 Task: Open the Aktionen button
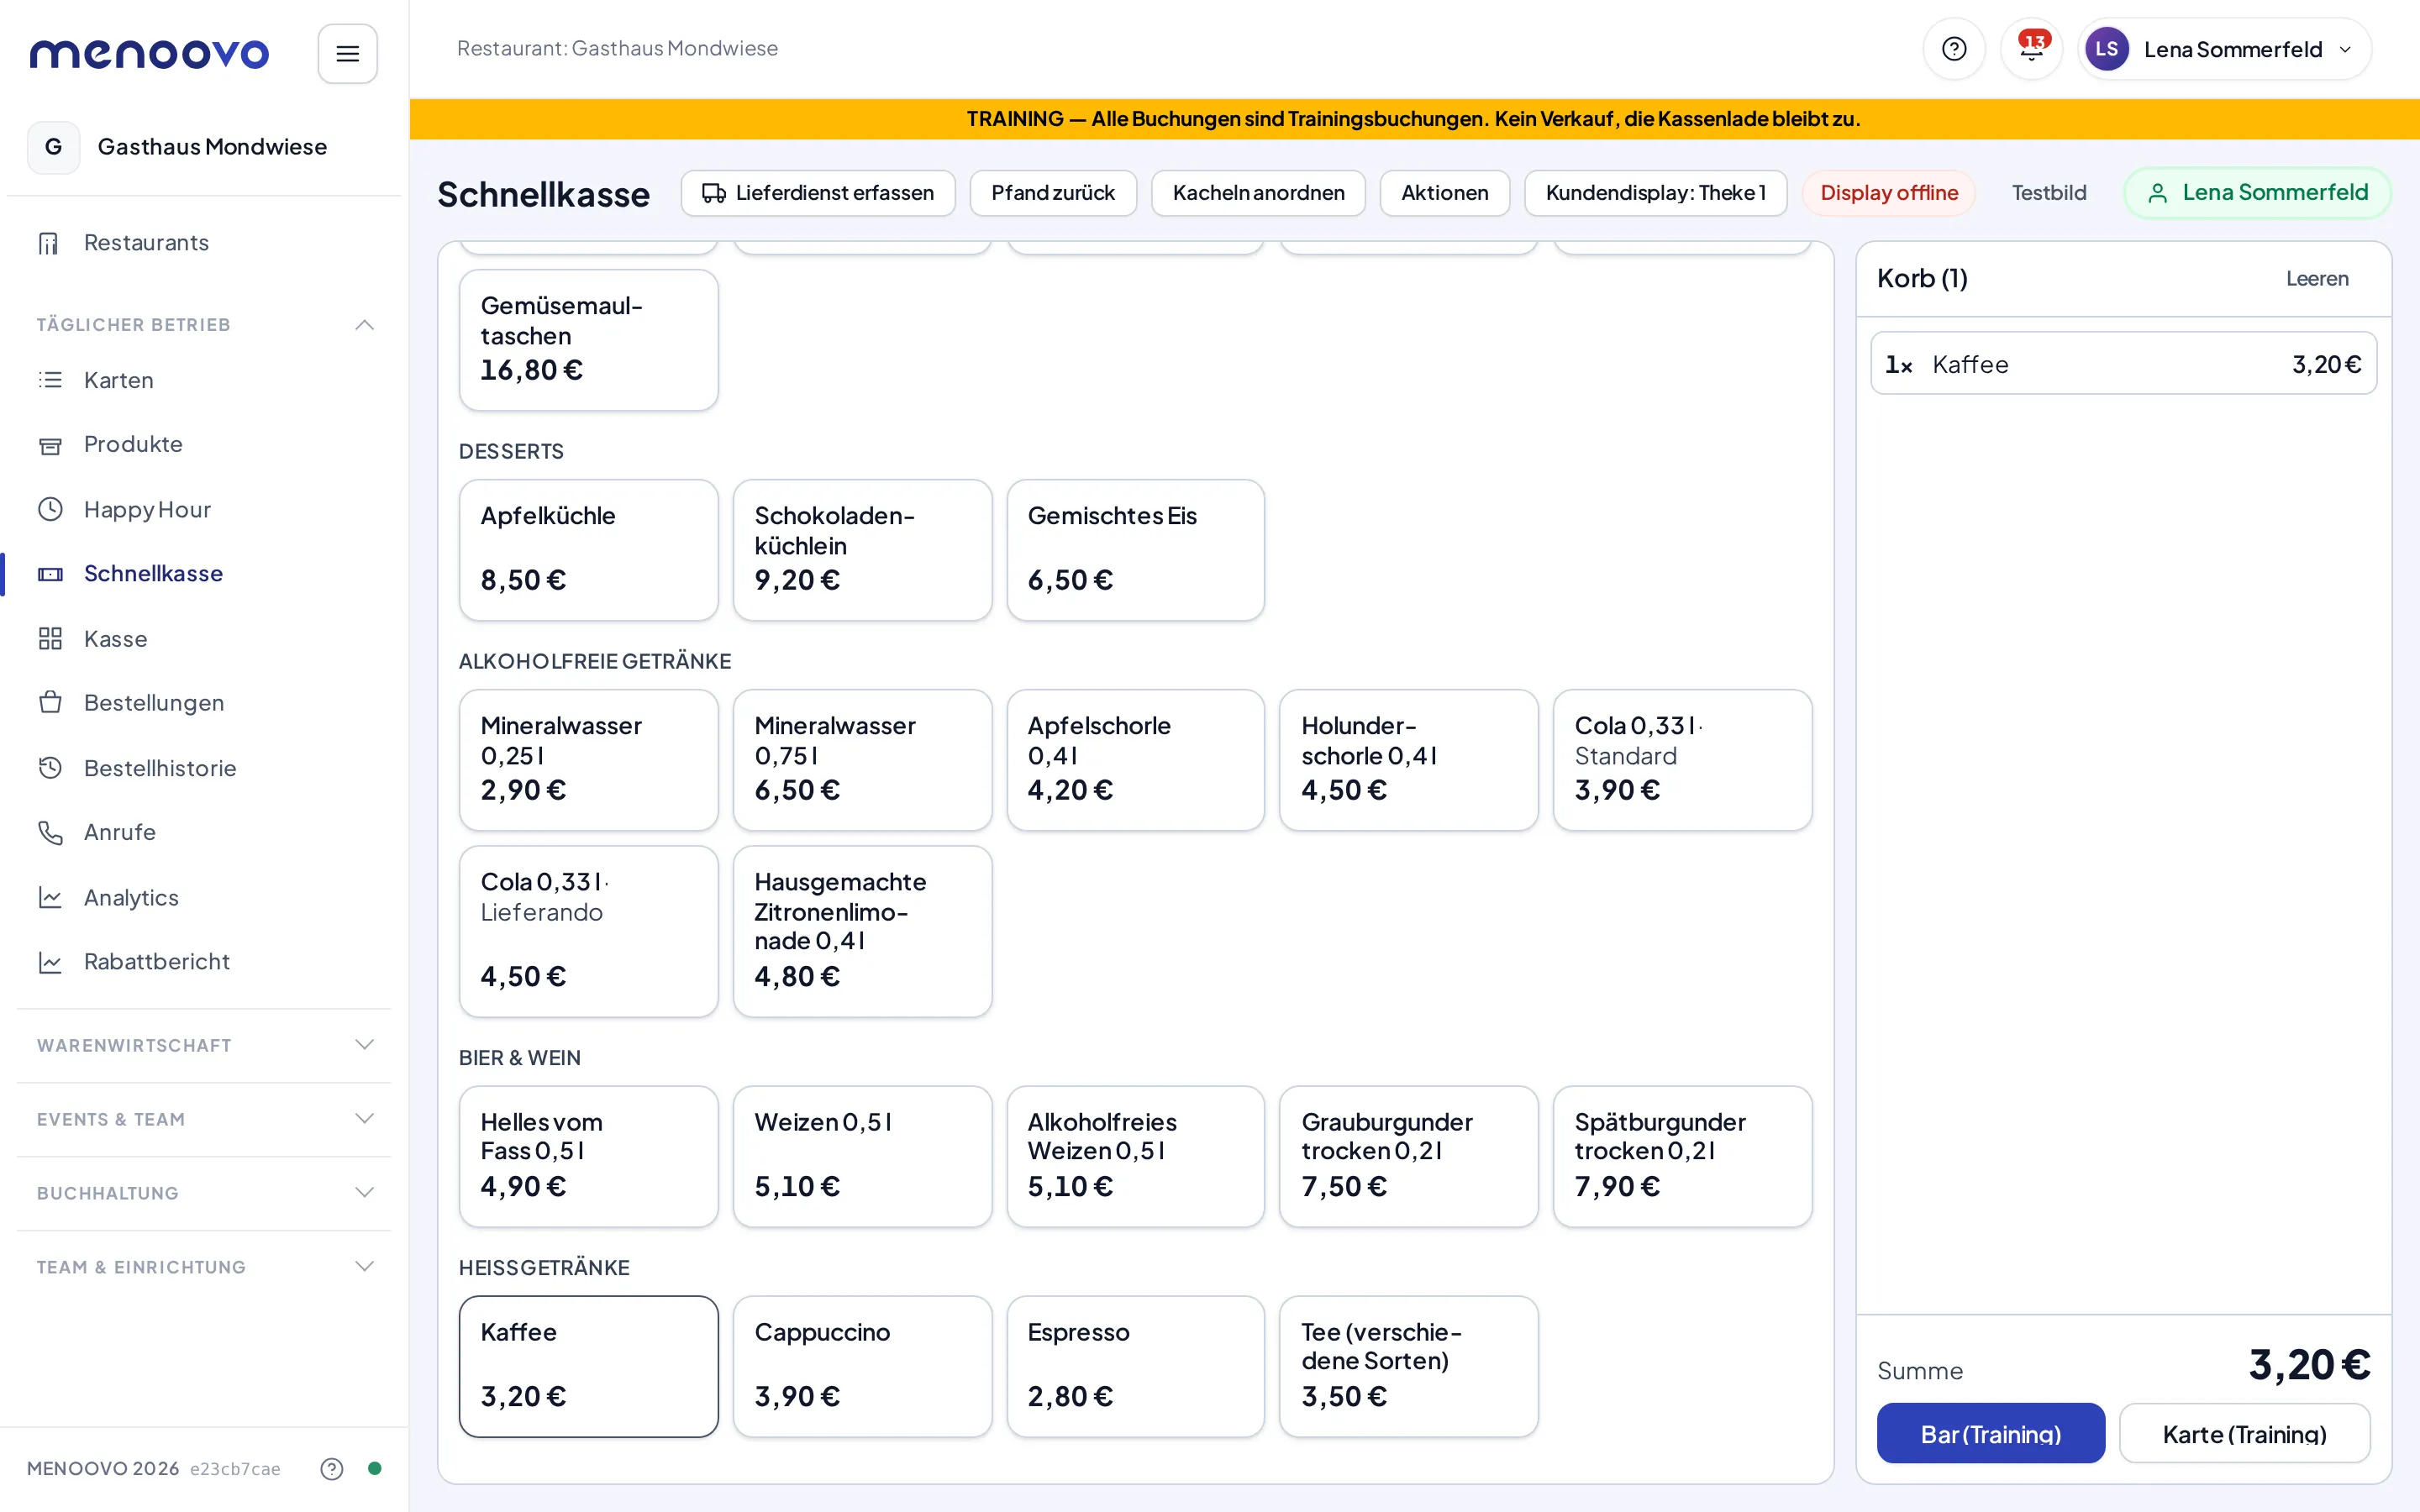[1444, 193]
